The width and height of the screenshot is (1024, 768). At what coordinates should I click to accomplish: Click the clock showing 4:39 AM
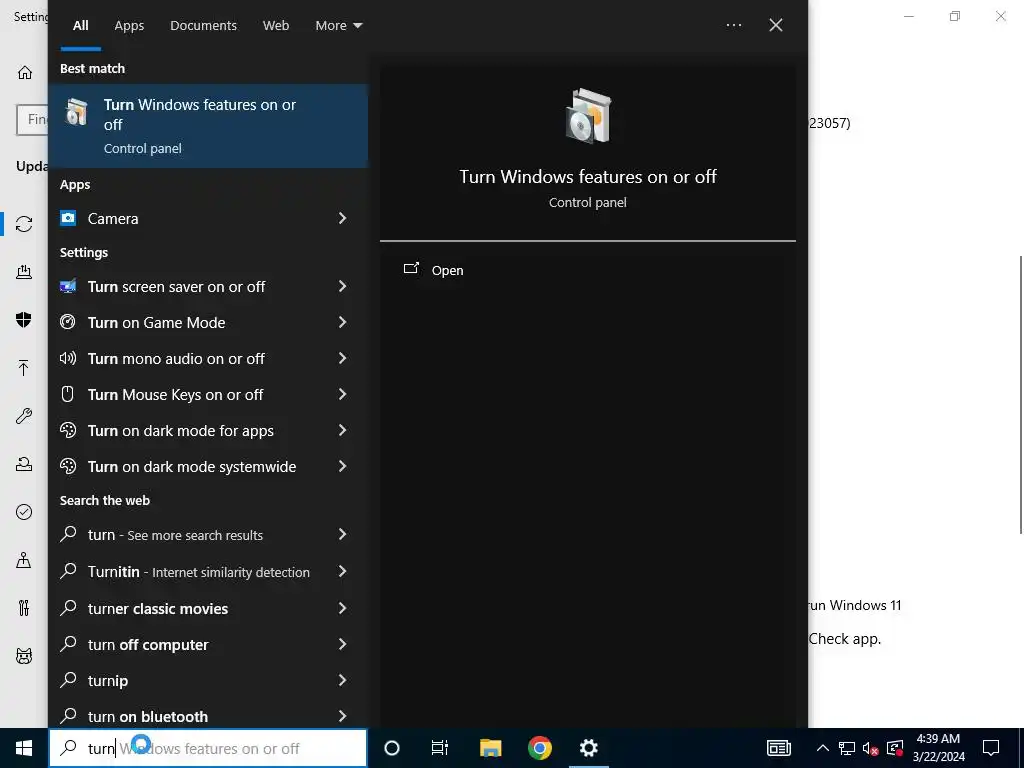tap(938, 739)
